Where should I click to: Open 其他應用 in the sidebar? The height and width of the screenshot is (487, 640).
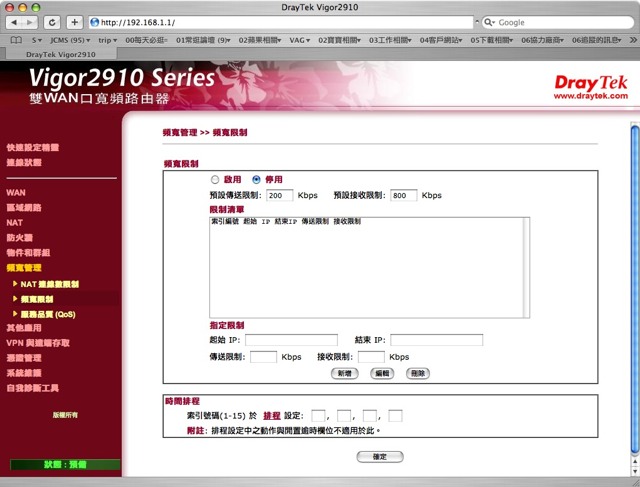tap(24, 328)
